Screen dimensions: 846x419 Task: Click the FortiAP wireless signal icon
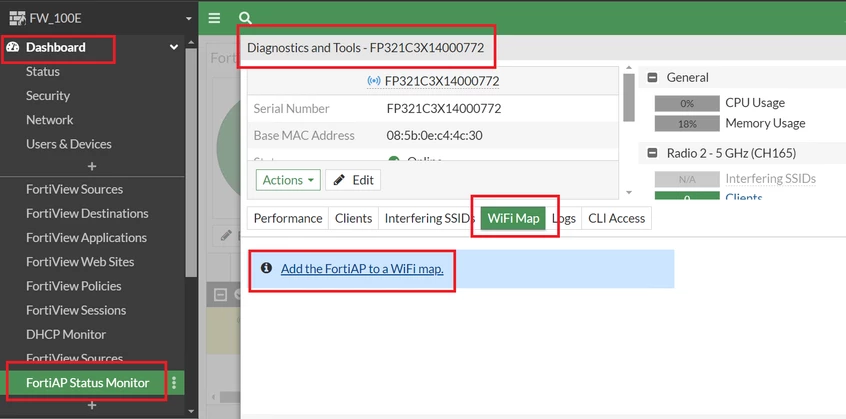tap(374, 81)
